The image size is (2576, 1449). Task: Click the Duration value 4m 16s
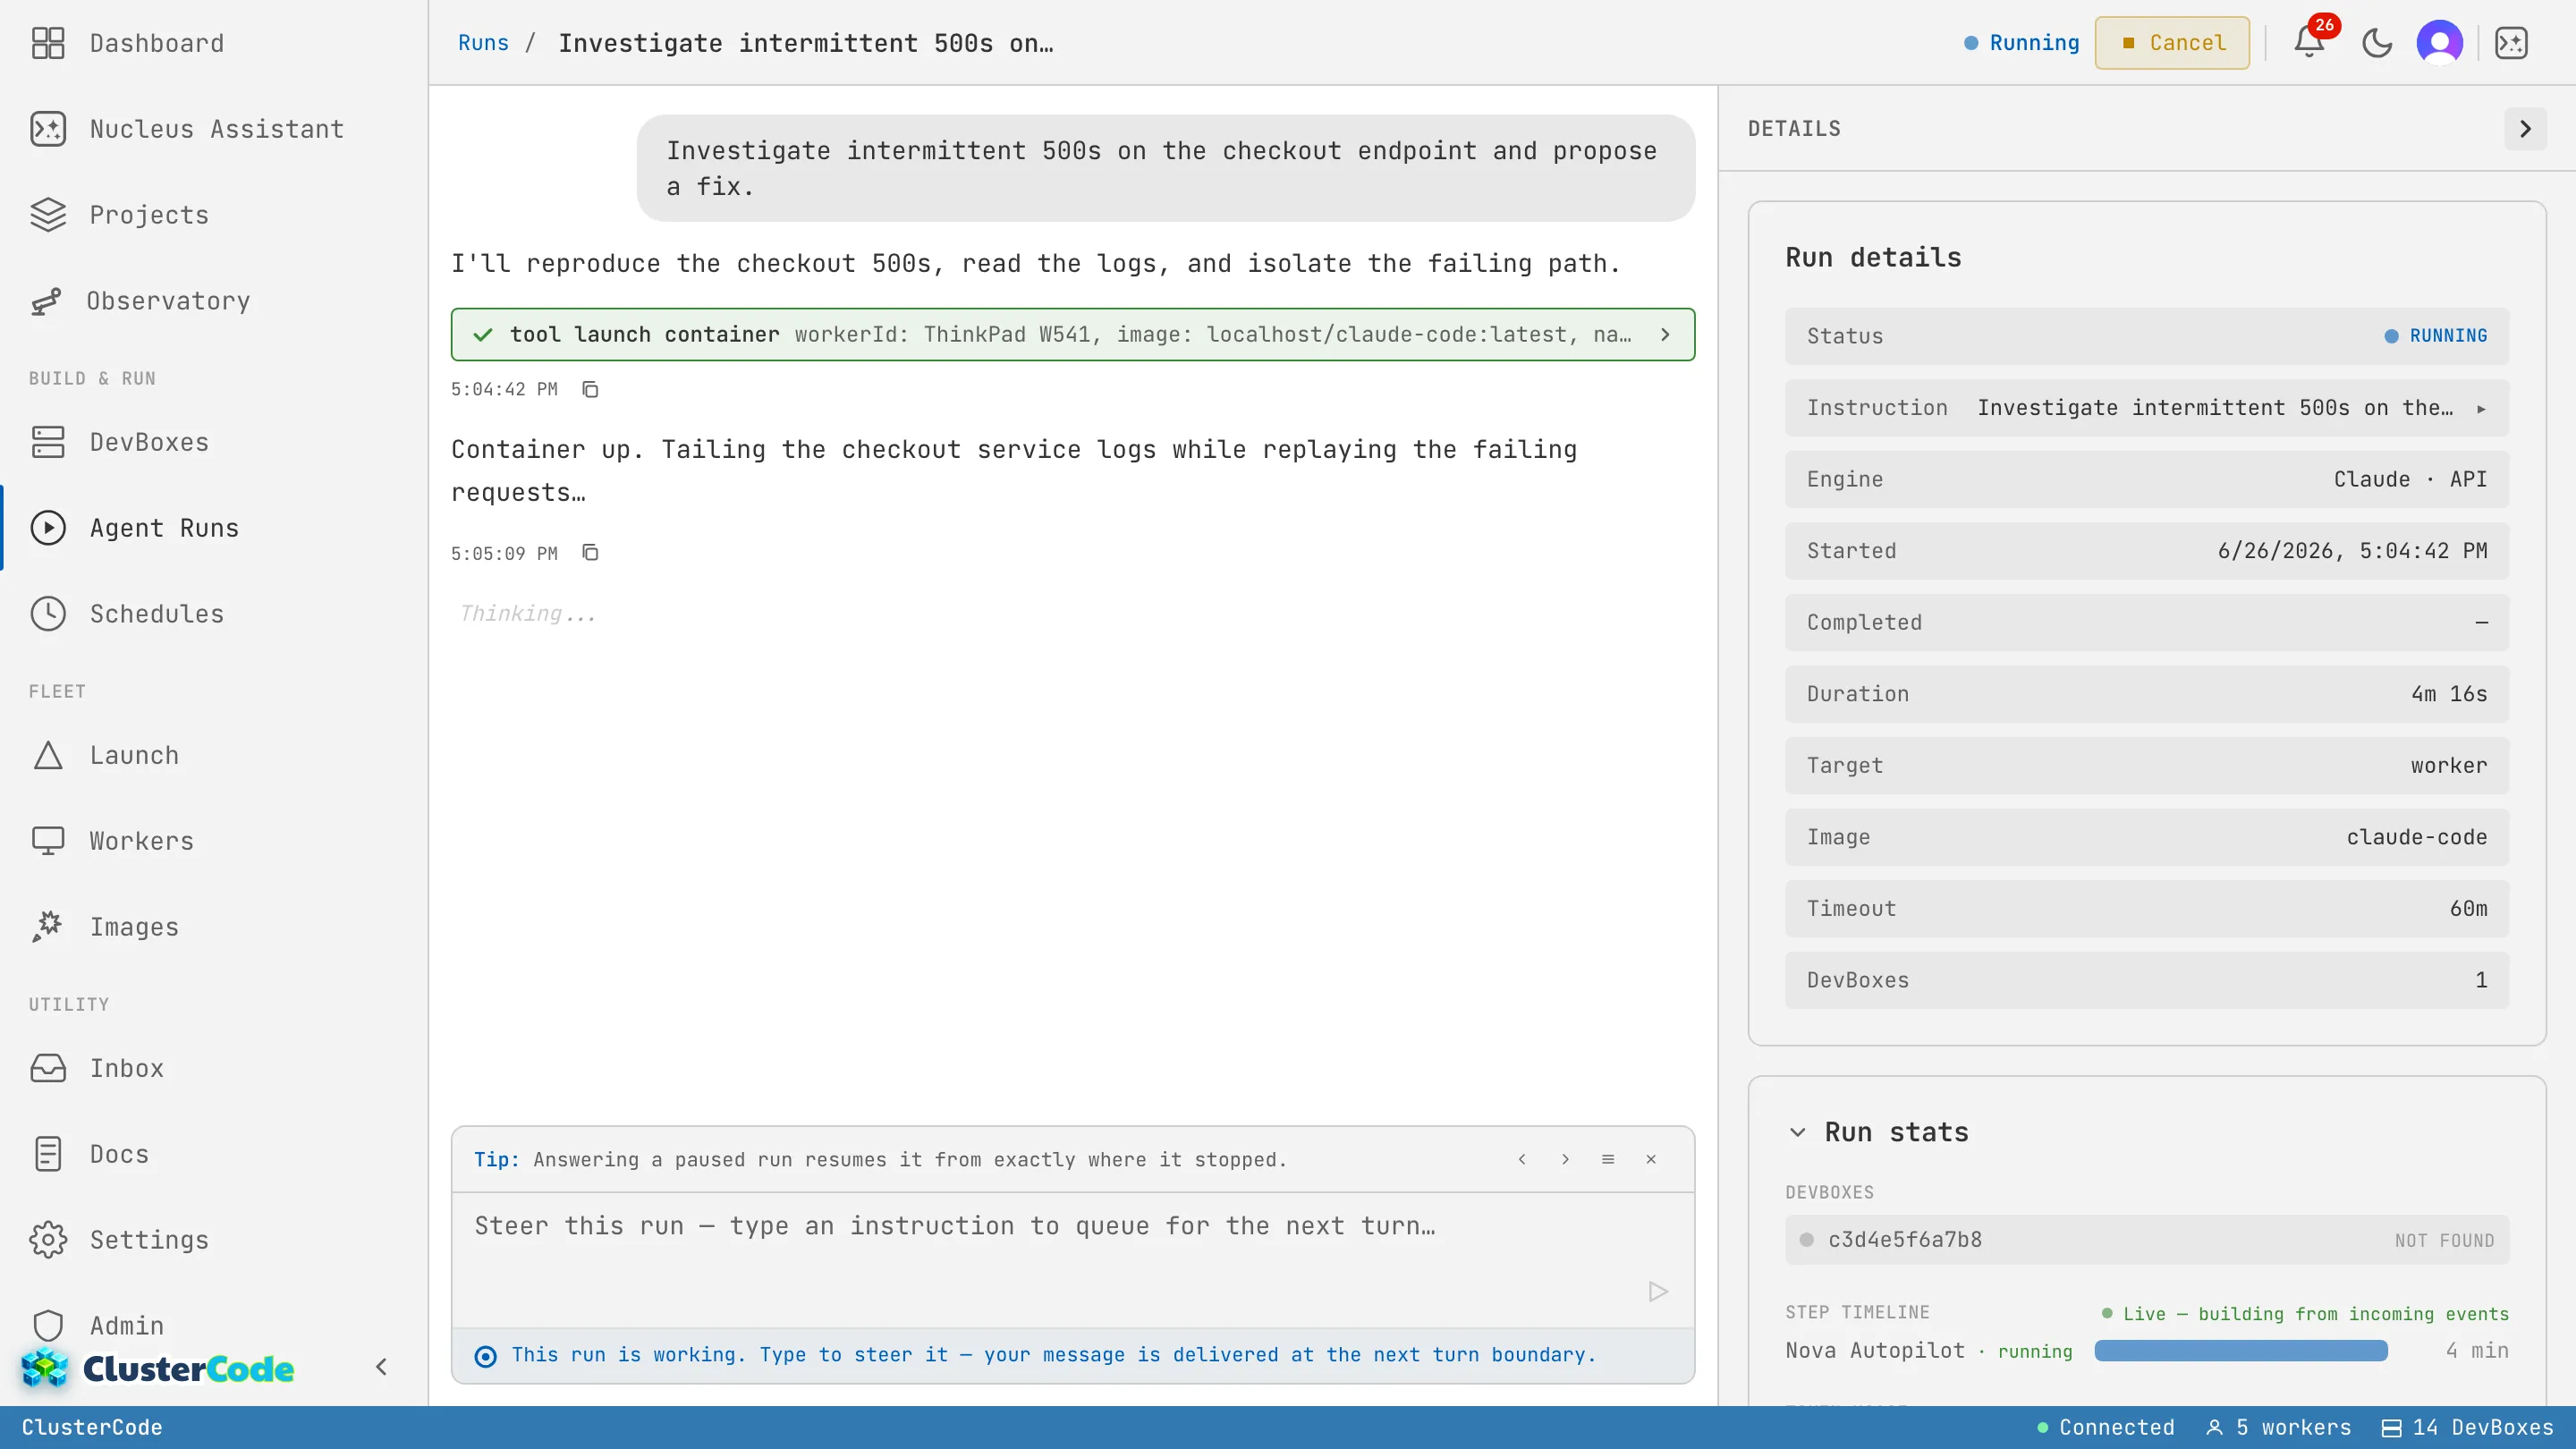(2449, 694)
